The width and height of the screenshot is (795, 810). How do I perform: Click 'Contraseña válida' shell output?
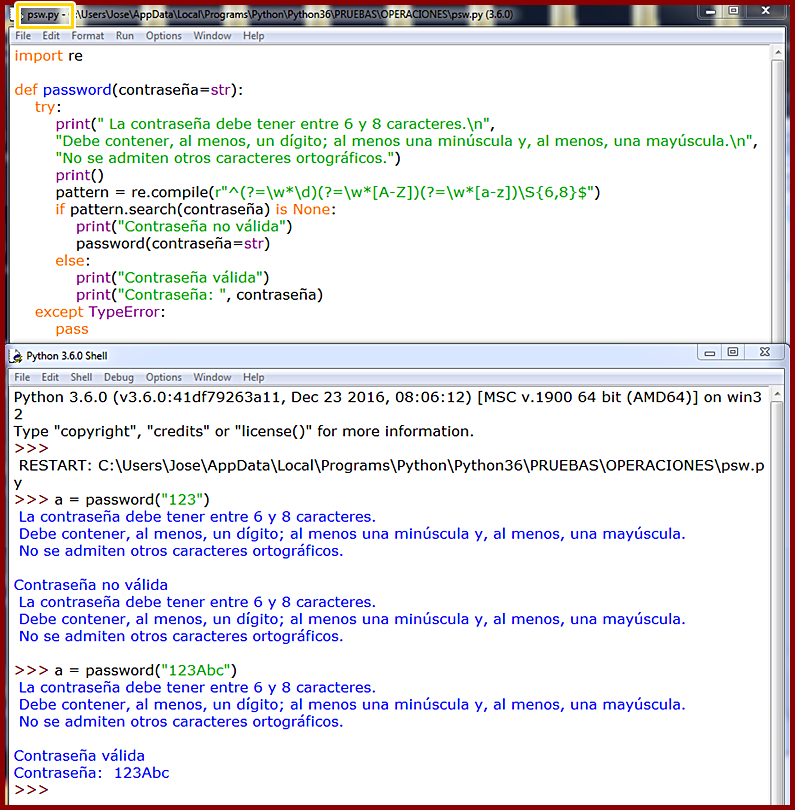point(79,756)
